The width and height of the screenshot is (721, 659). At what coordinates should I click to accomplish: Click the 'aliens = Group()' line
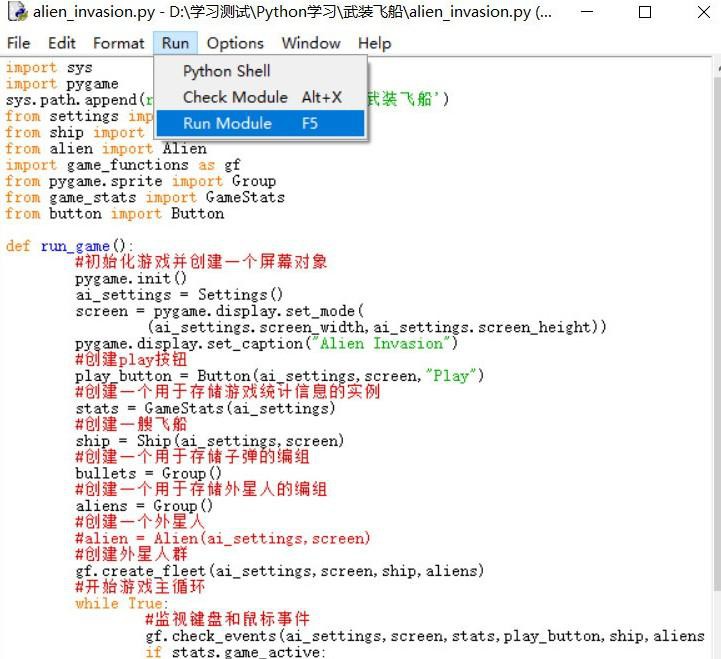(x=144, y=506)
